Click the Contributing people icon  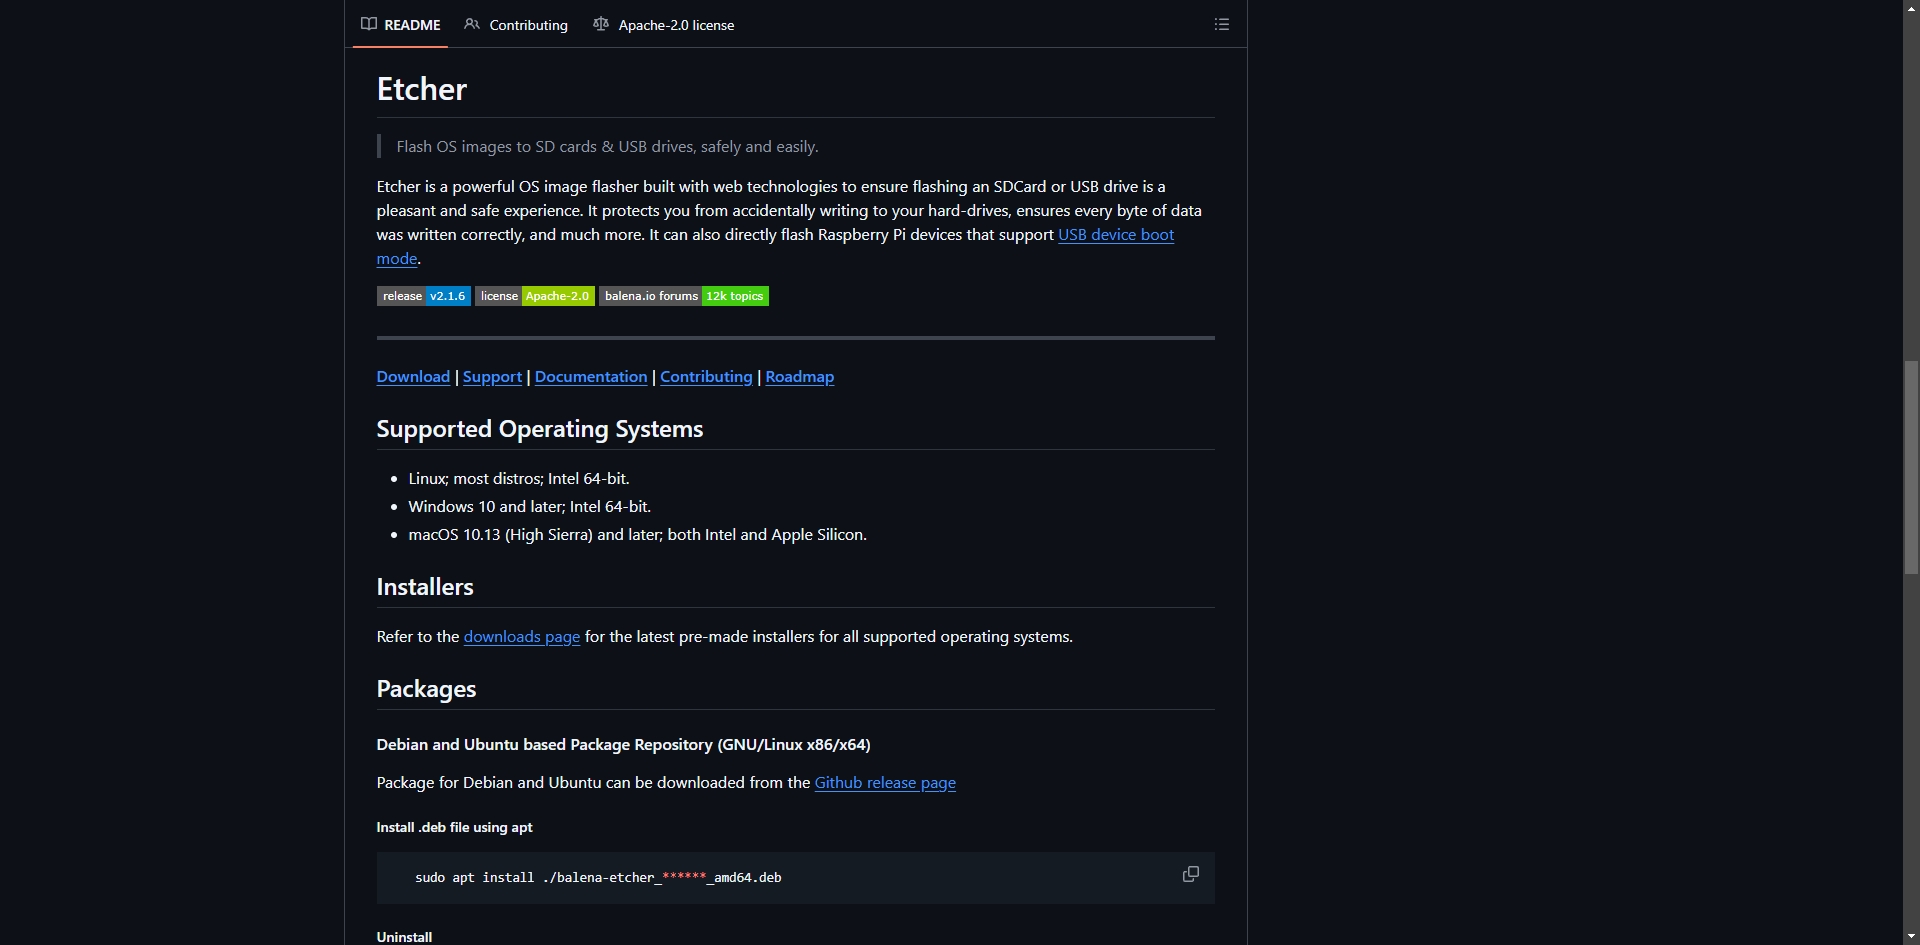coord(472,24)
